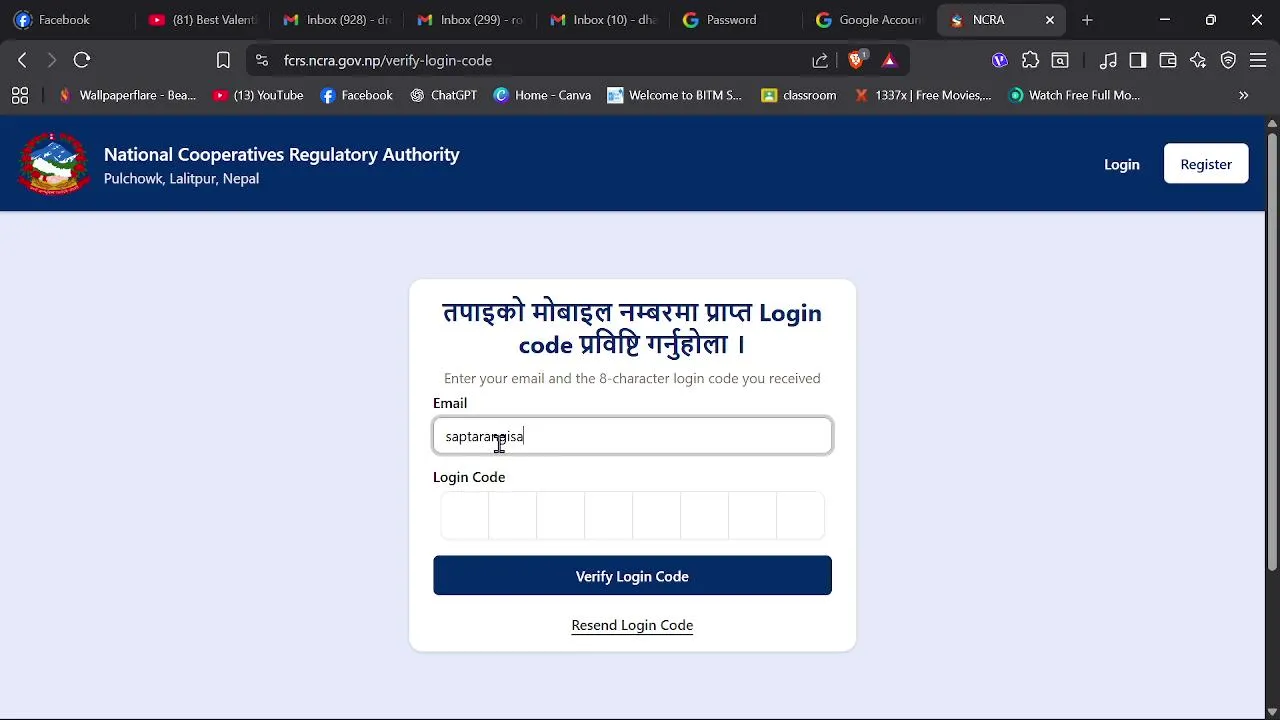Open the browser extensions puzzle icon
Screen dimensions: 1280x720
[1030, 60]
